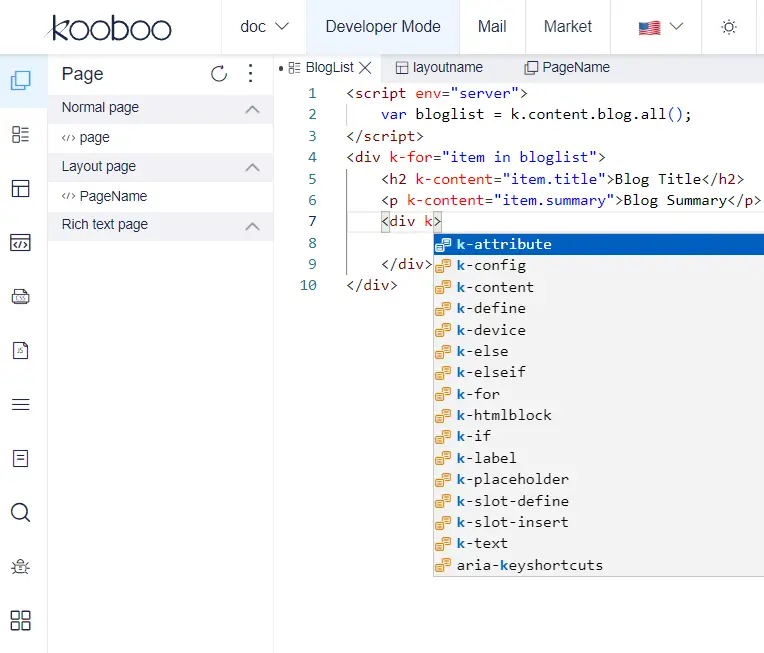Switch to the layoutname tab
Screen dimensions: 764x653
coord(439,68)
